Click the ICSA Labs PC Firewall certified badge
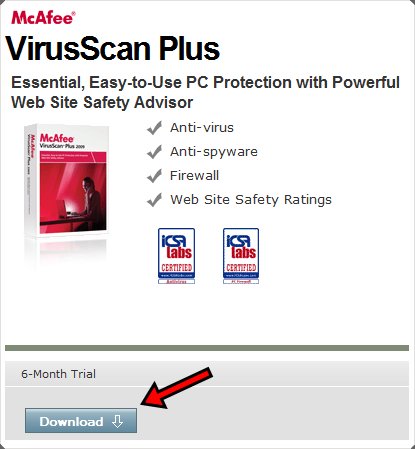This screenshot has width=415, height=449. pyautogui.click(x=241, y=256)
